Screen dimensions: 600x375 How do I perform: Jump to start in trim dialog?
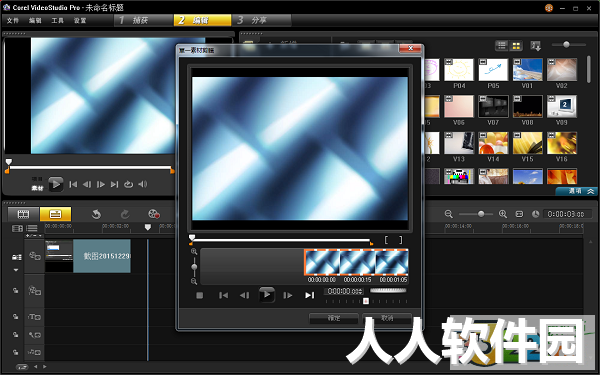click(x=223, y=295)
